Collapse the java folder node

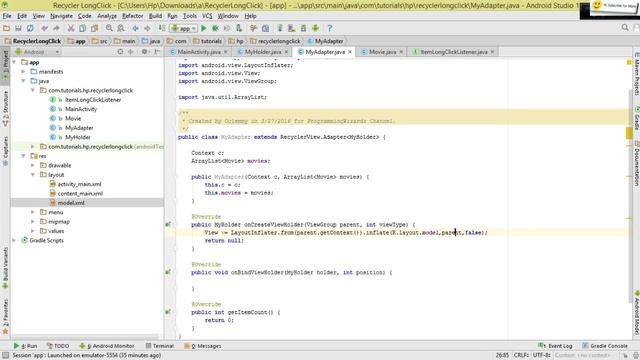(x=24, y=81)
